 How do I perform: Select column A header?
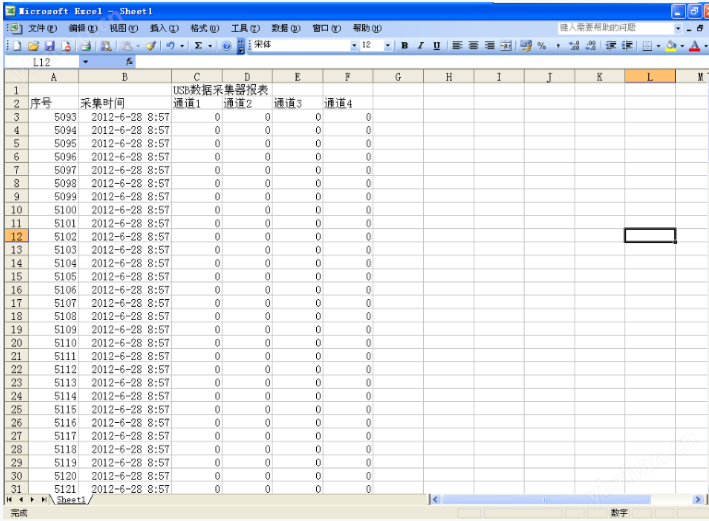click(x=53, y=77)
